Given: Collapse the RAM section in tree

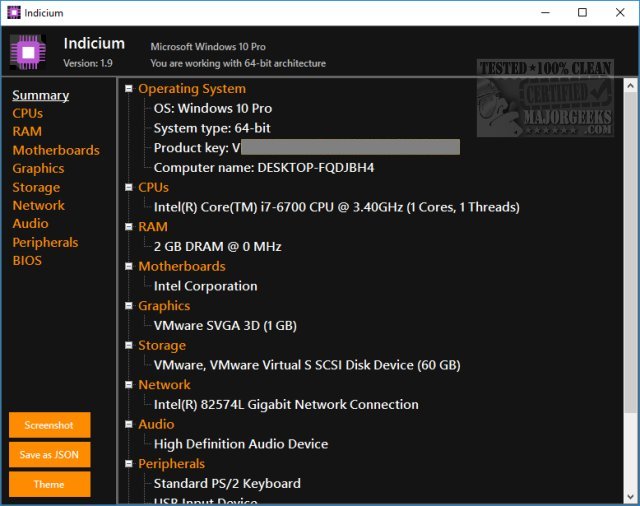Looking at the screenshot, I should (129, 227).
